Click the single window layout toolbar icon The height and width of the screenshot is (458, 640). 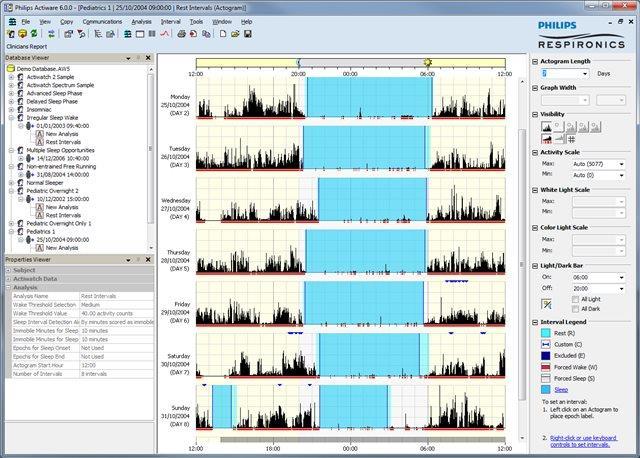coord(140,34)
